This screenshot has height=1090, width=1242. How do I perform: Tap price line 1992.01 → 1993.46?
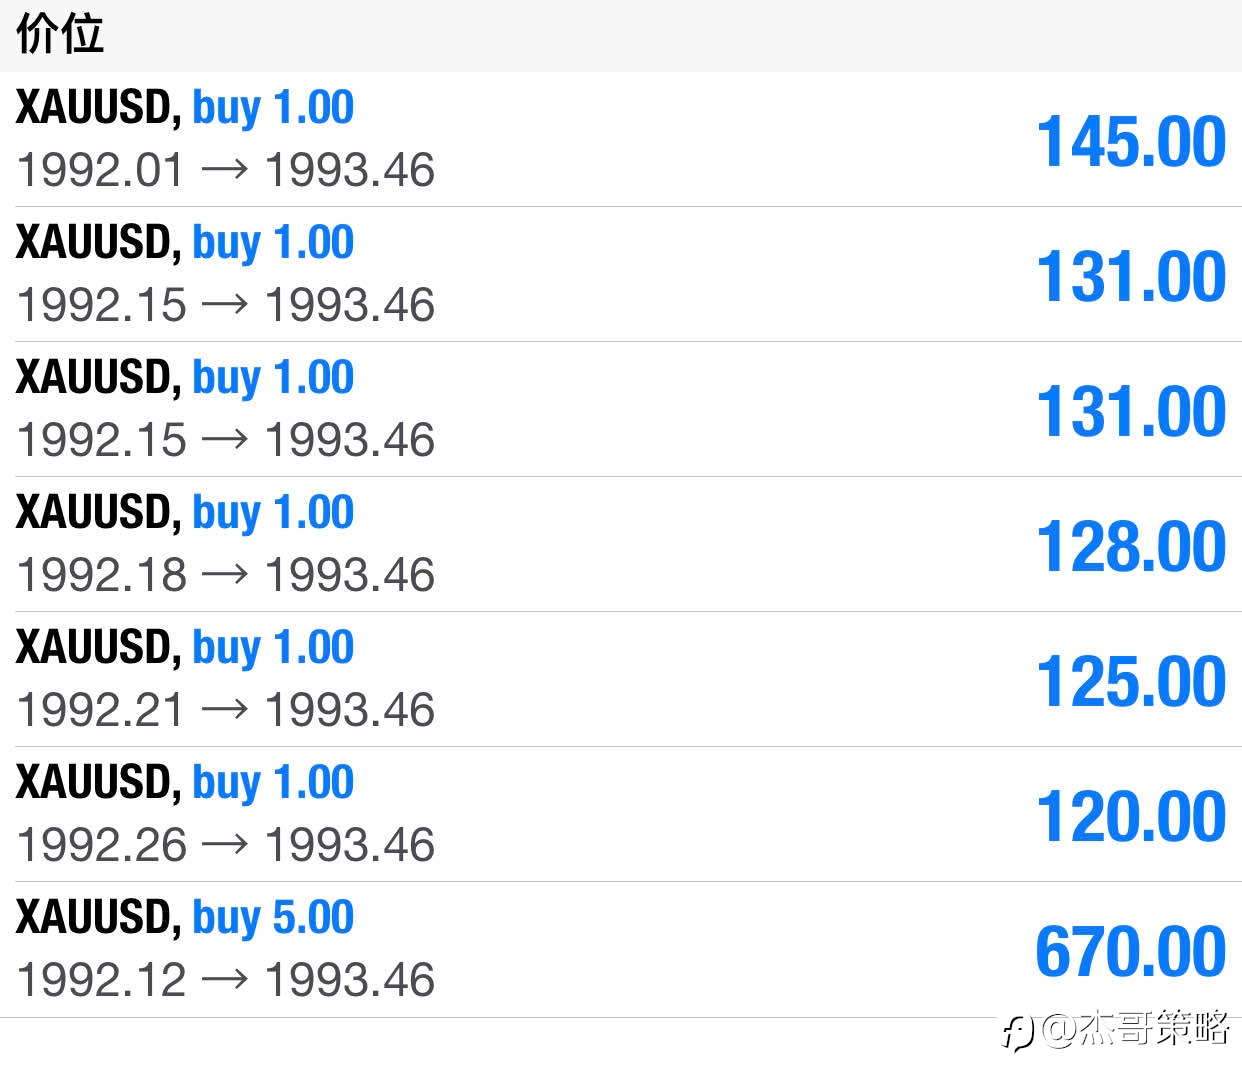[x=226, y=169]
